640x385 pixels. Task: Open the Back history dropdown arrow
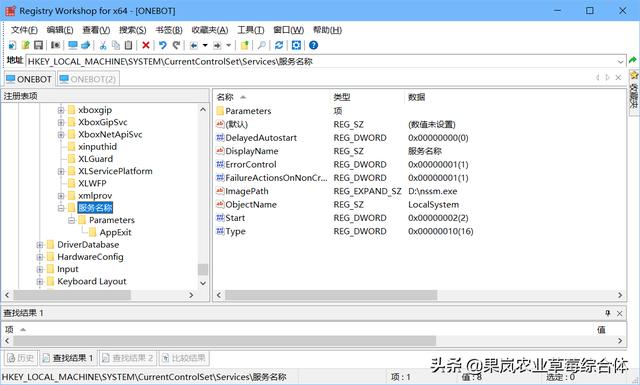click(205, 45)
